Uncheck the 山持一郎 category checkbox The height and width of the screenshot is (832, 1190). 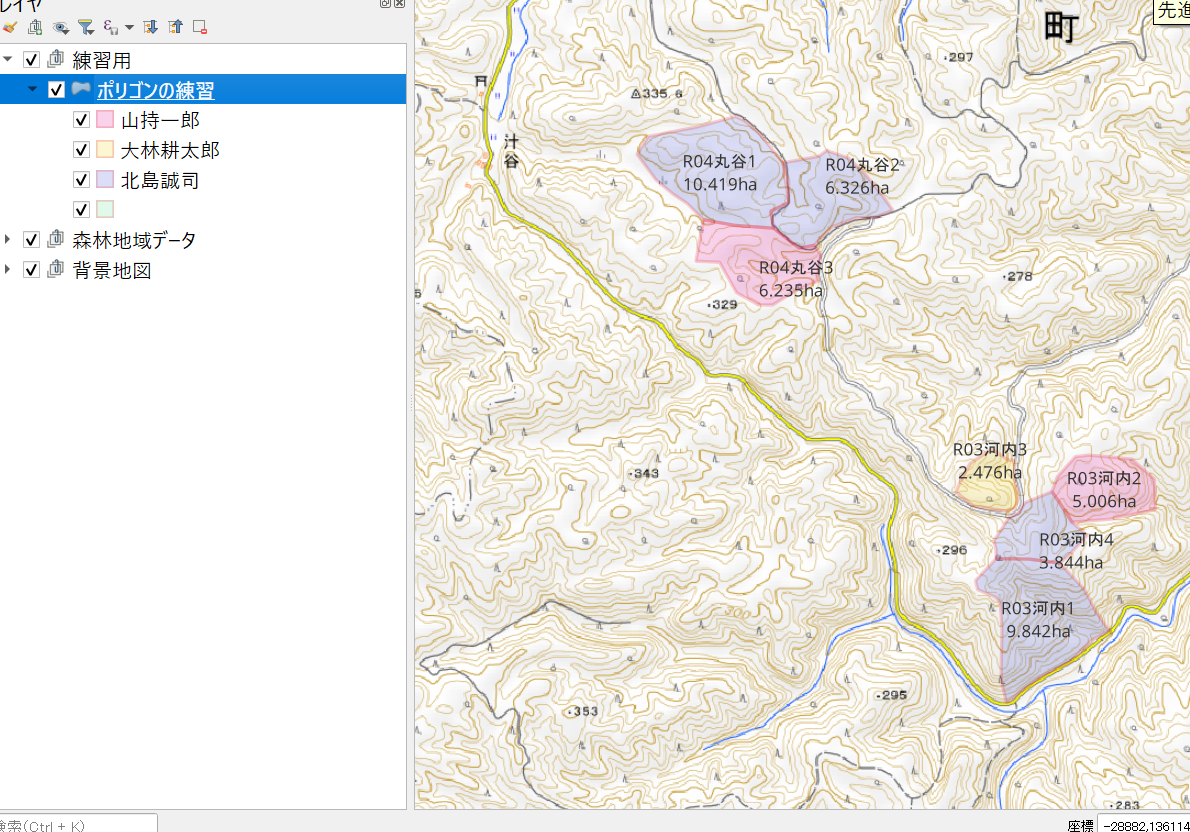click(81, 119)
